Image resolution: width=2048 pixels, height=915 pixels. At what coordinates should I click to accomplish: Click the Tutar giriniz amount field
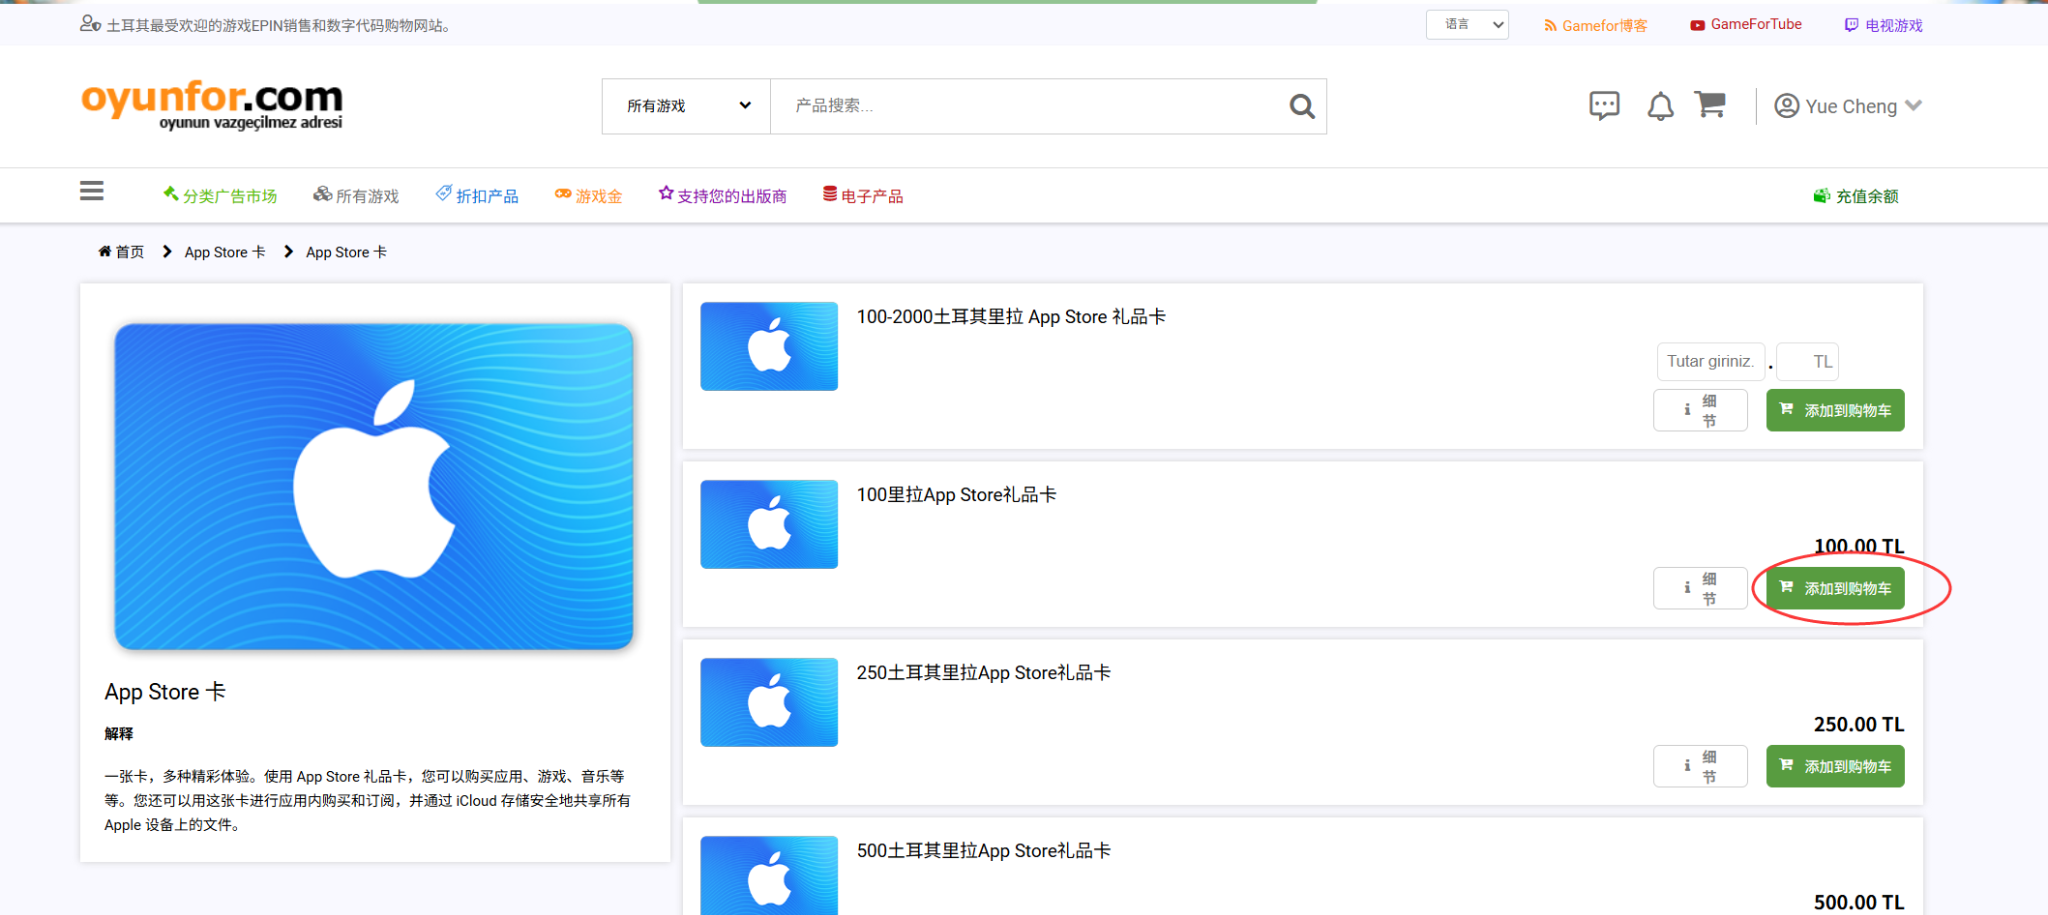pyautogui.click(x=1710, y=362)
